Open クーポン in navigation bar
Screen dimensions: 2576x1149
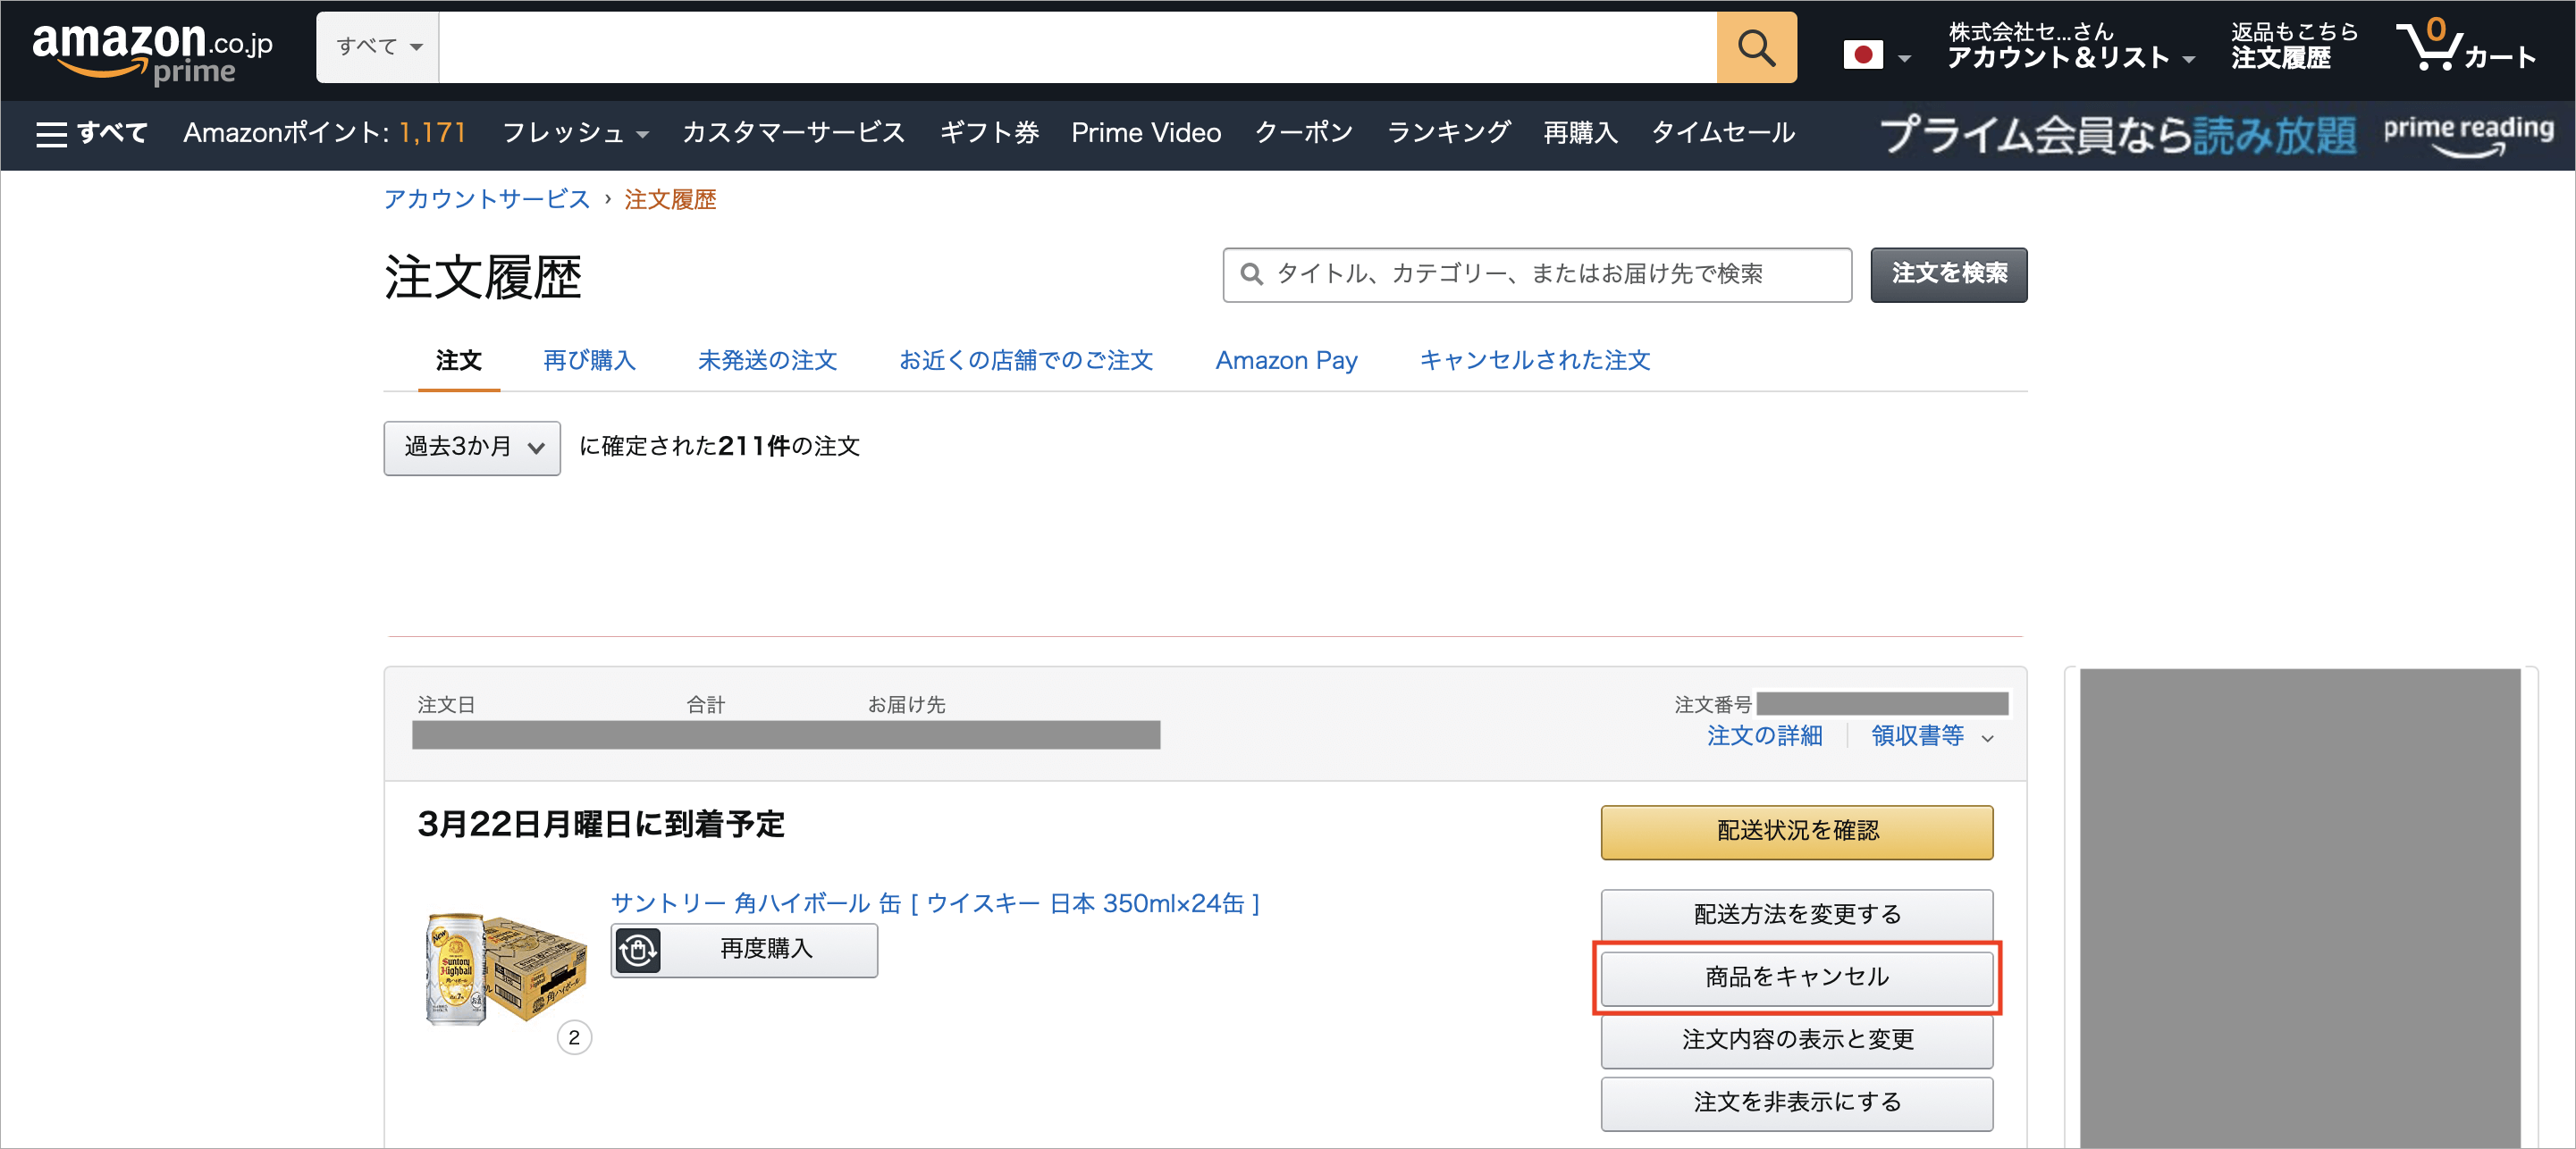[1304, 133]
